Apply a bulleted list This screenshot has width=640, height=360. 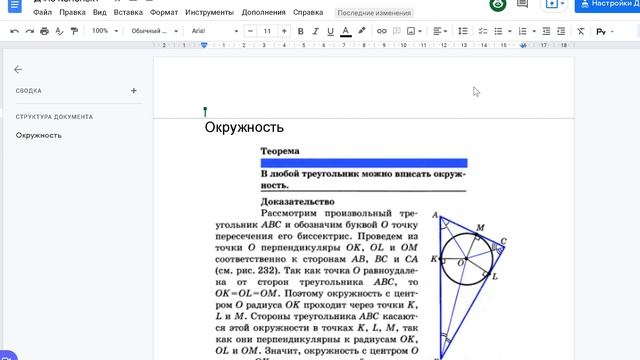point(498,31)
